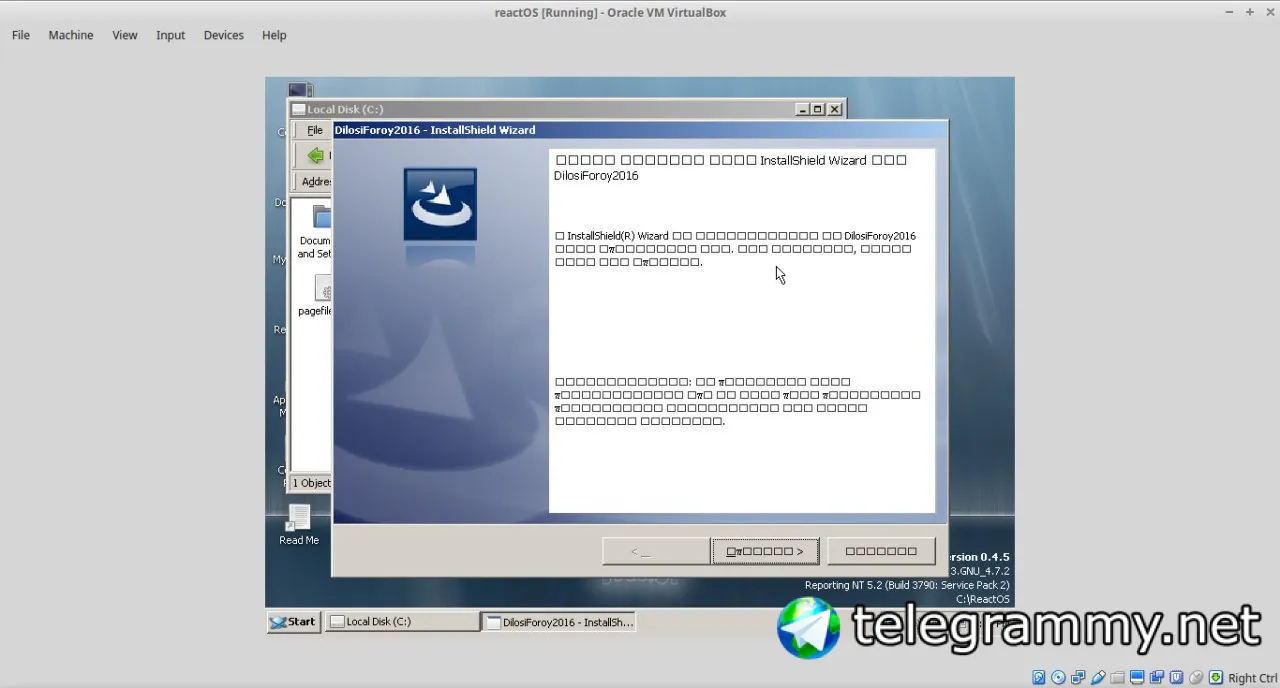This screenshot has height=688, width=1280.
Task: Click the USB devices status icon
Action: point(1098,677)
